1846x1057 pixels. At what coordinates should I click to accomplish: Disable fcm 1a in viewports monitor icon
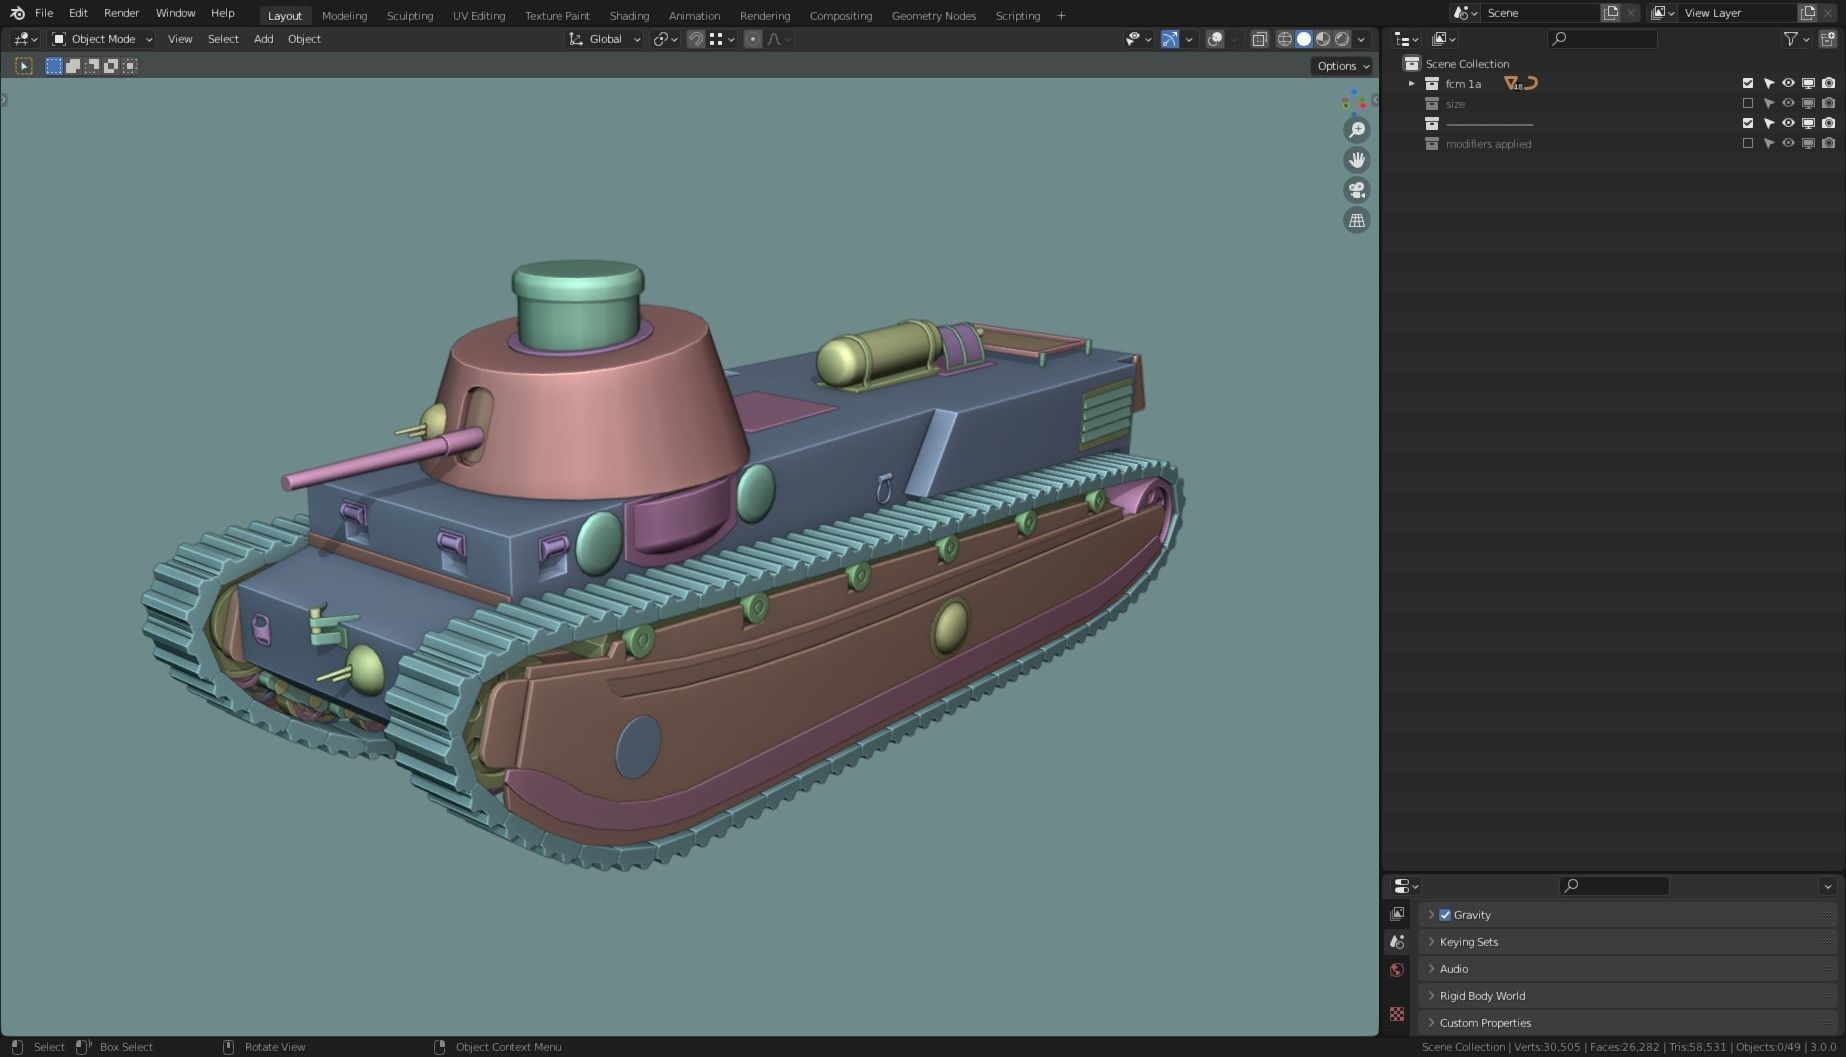click(1808, 84)
